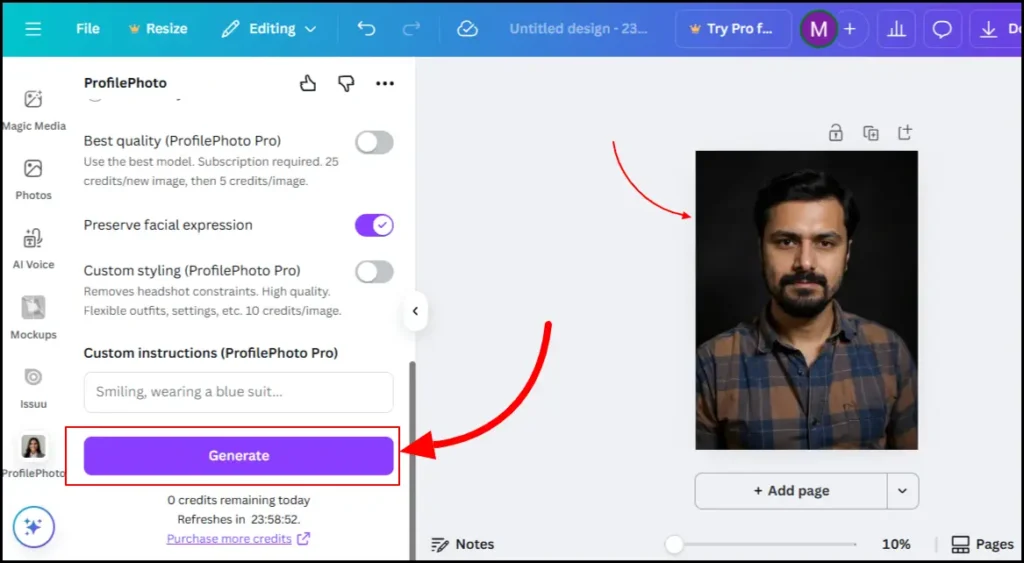Open Purchase more credits link
Viewport: 1024px width, 563px height.
[238, 539]
